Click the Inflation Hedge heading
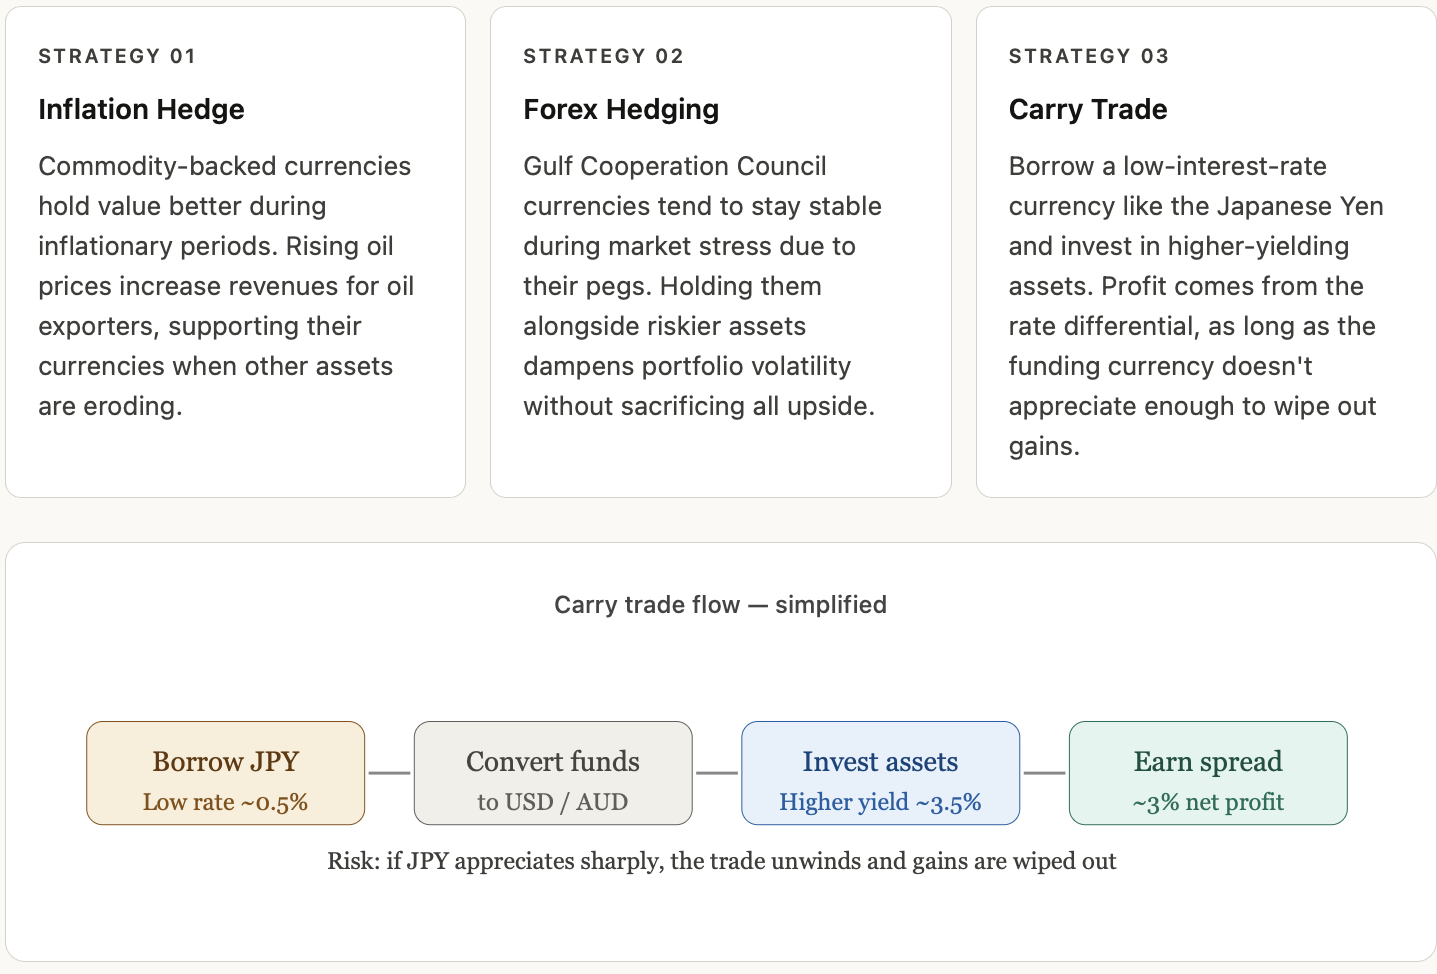The height and width of the screenshot is (974, 1437). [x=141, y=109]
